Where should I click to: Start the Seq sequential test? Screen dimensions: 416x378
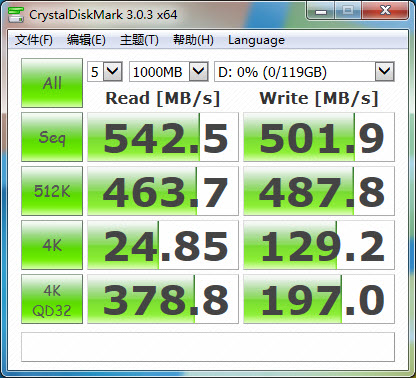pyautogui.click(x=52, y=137)
